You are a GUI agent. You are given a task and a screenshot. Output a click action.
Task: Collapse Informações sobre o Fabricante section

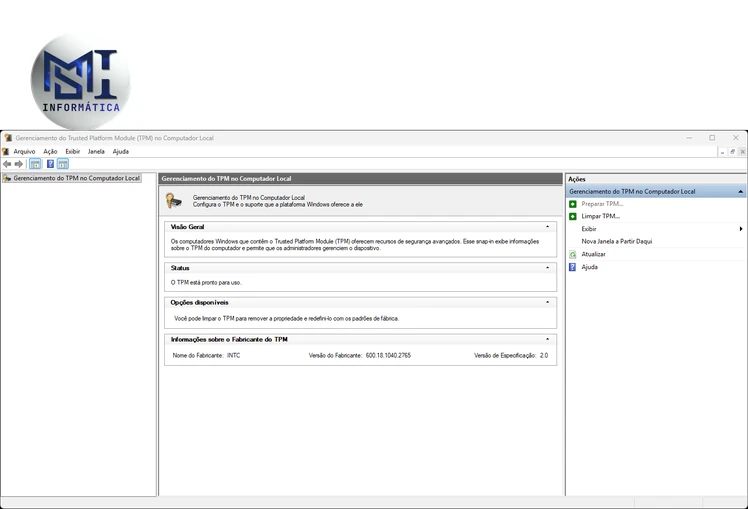547,339
